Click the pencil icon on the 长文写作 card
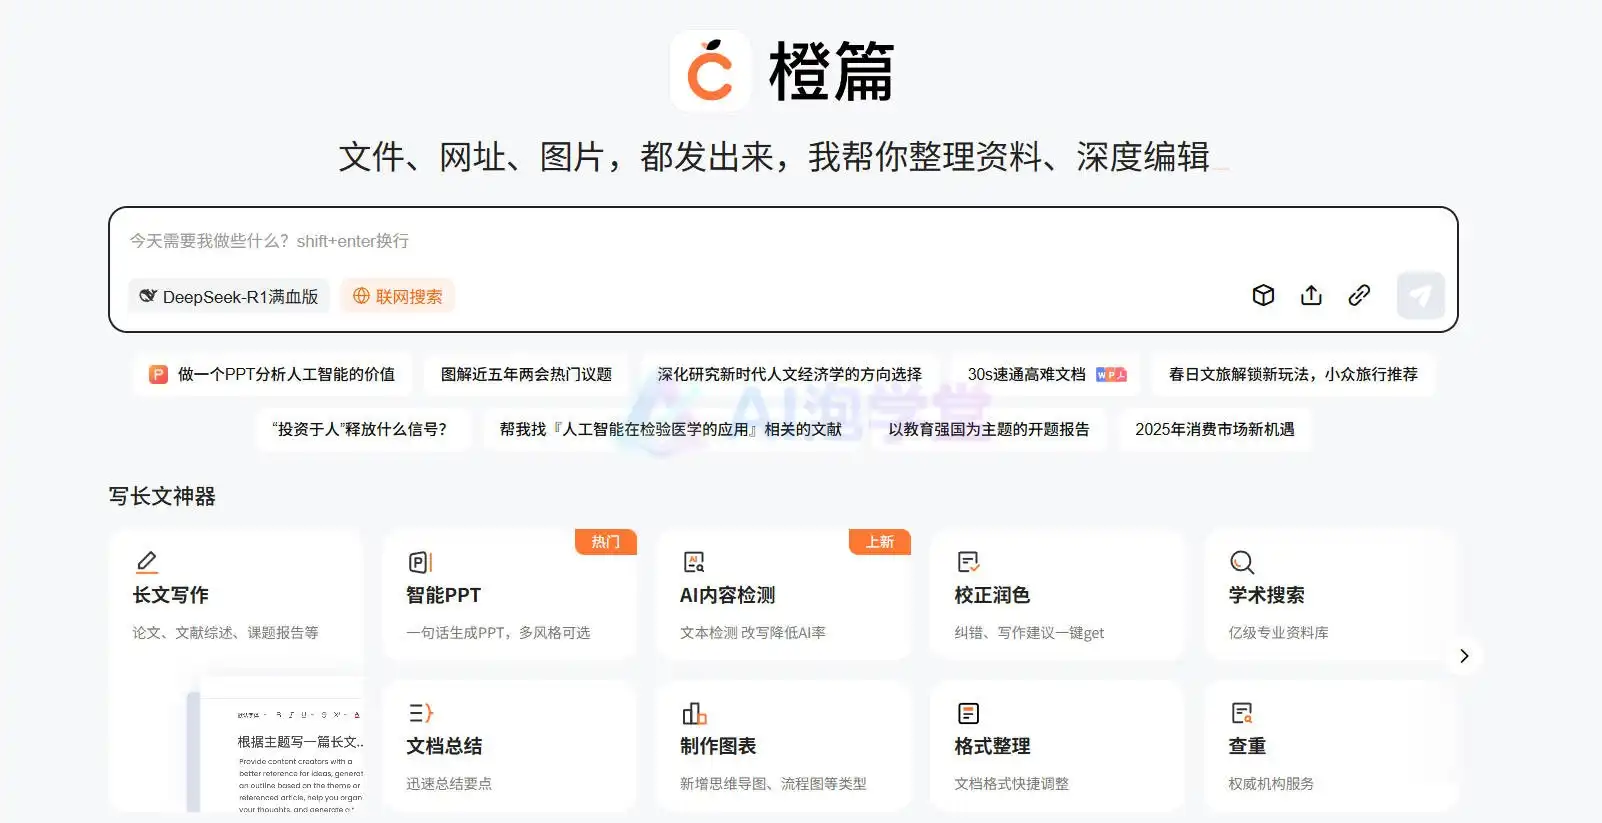 [146, 562]
